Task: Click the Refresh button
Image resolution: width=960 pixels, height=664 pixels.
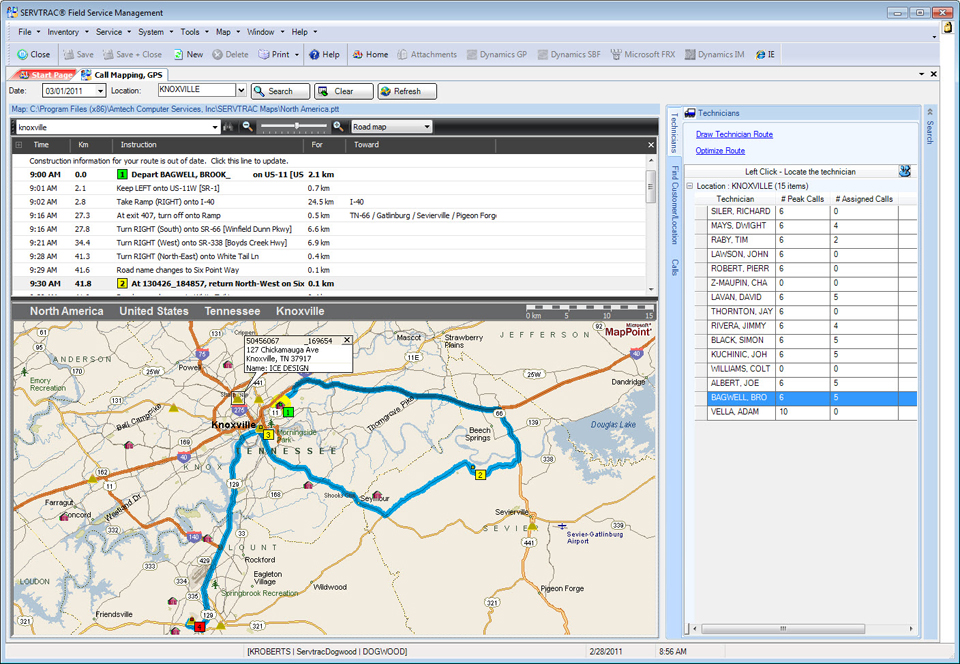Action: (x=407, y=91)
